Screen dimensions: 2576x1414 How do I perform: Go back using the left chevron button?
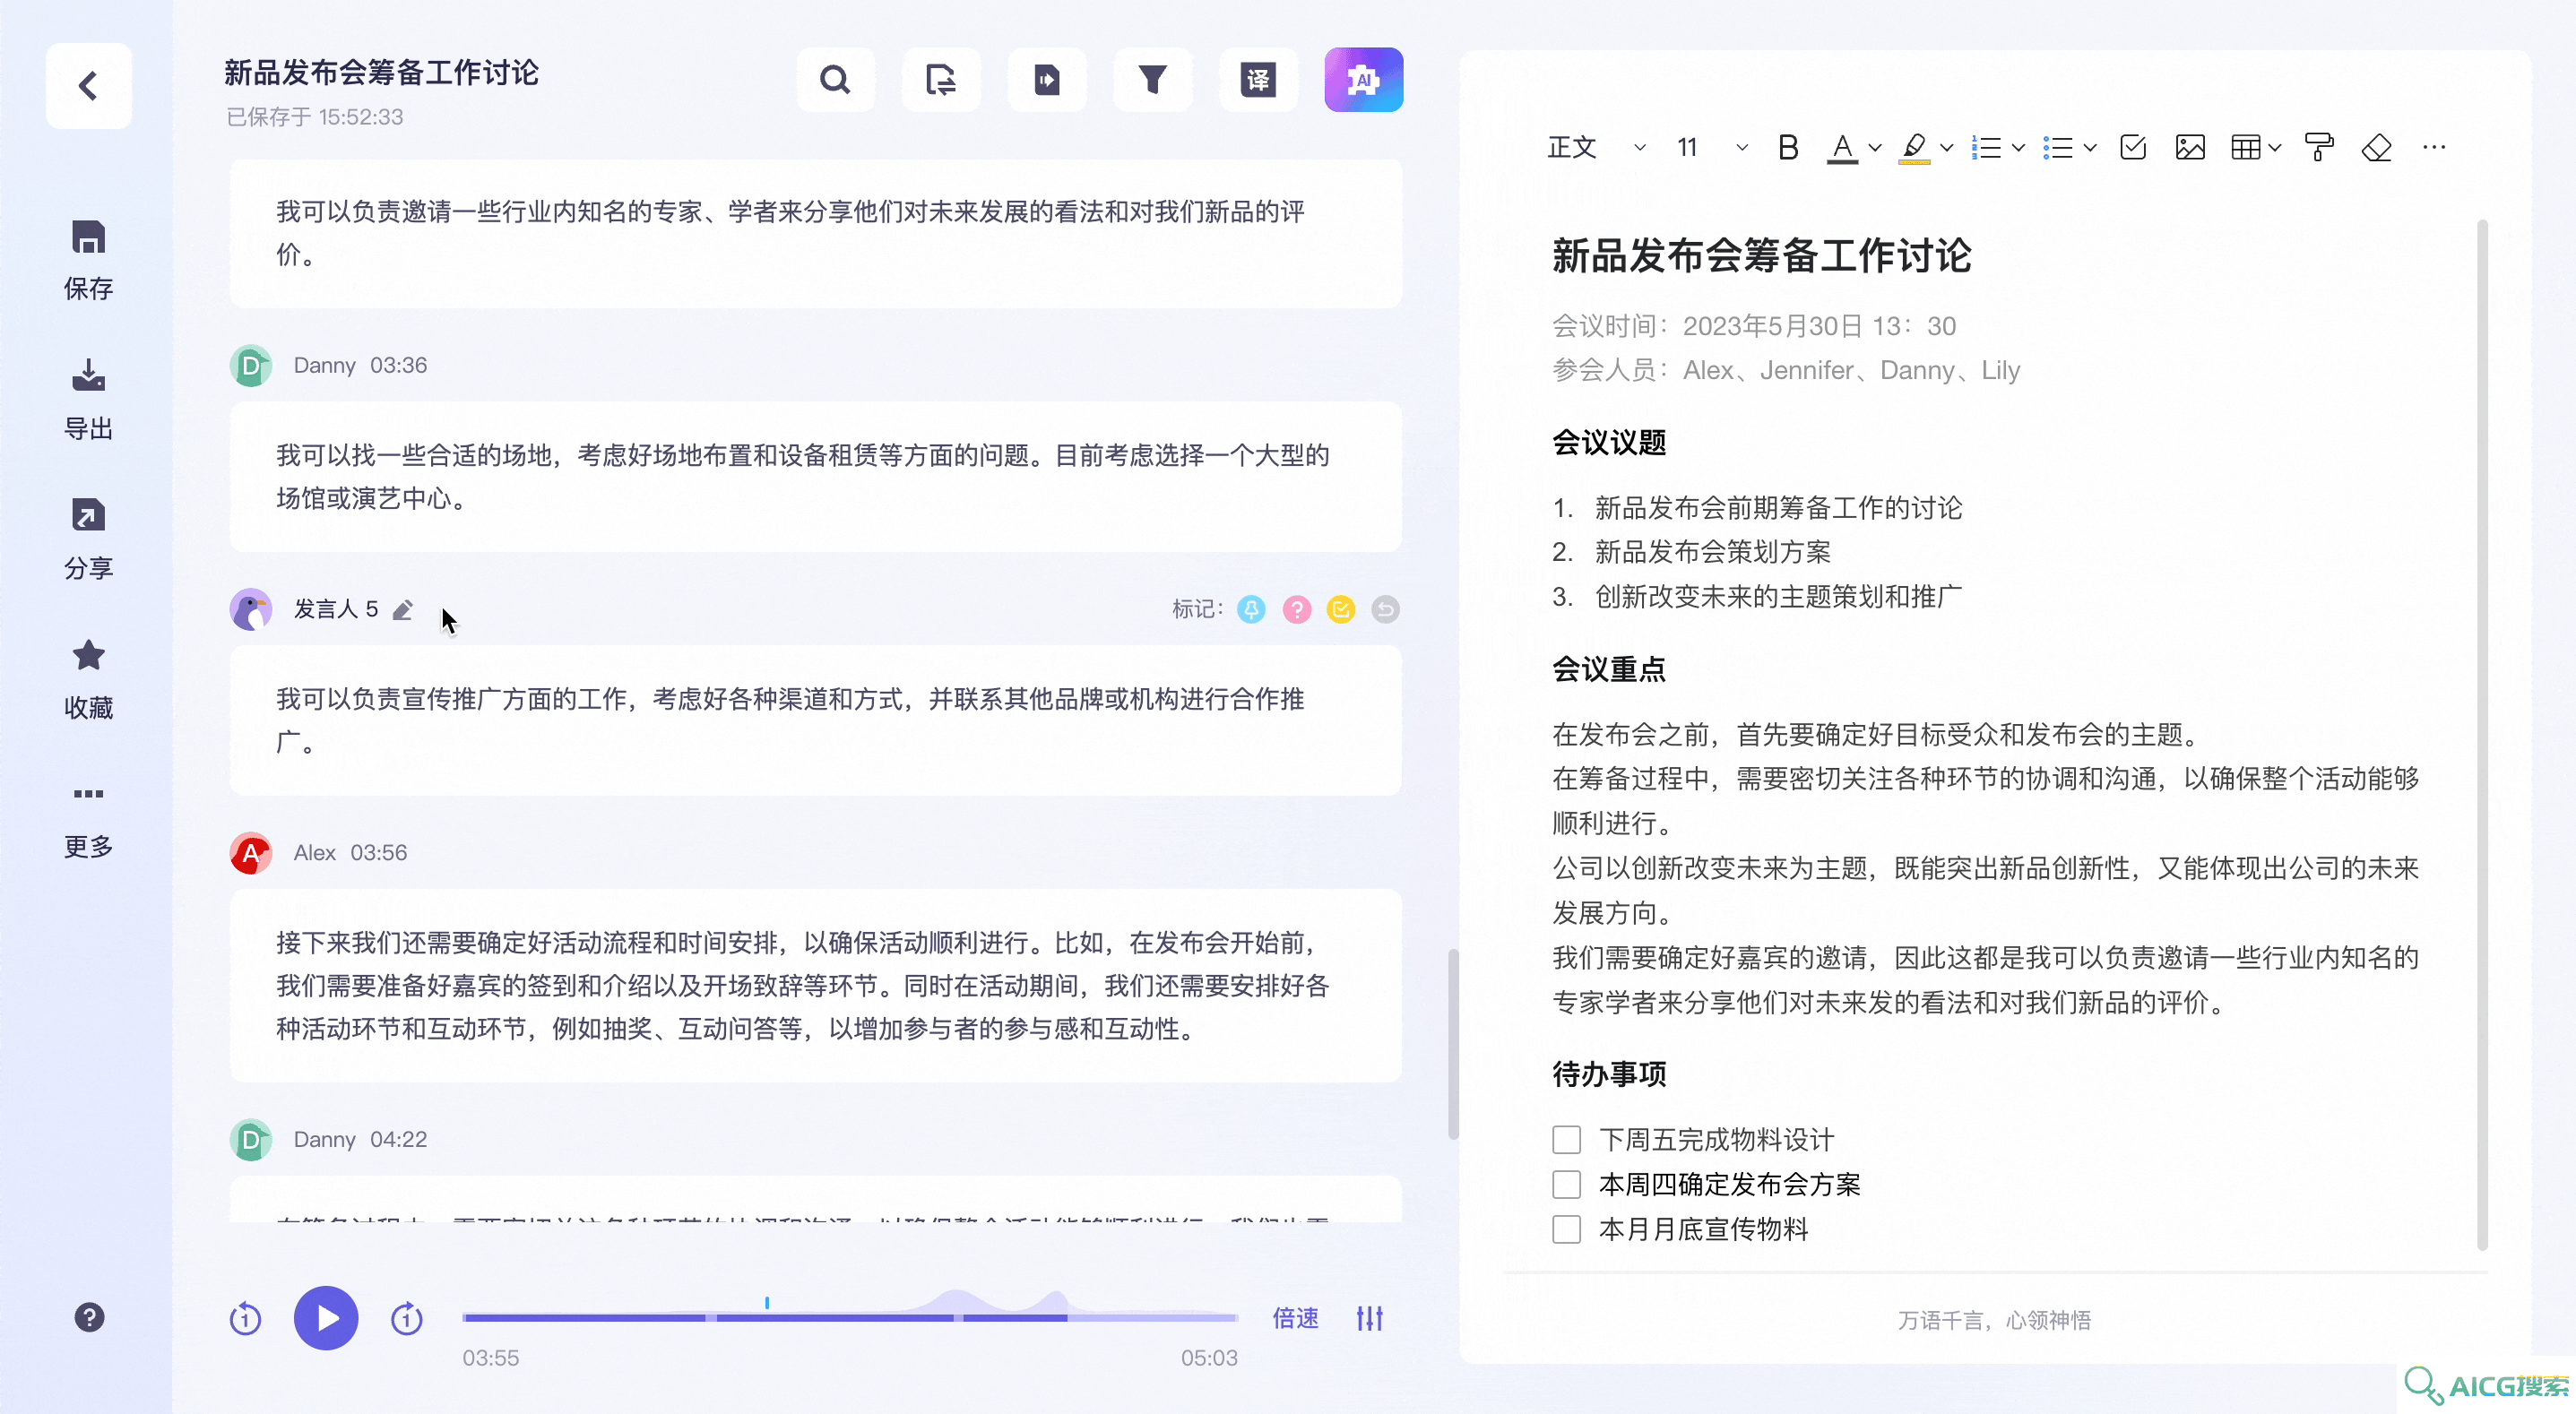point(88,86)
